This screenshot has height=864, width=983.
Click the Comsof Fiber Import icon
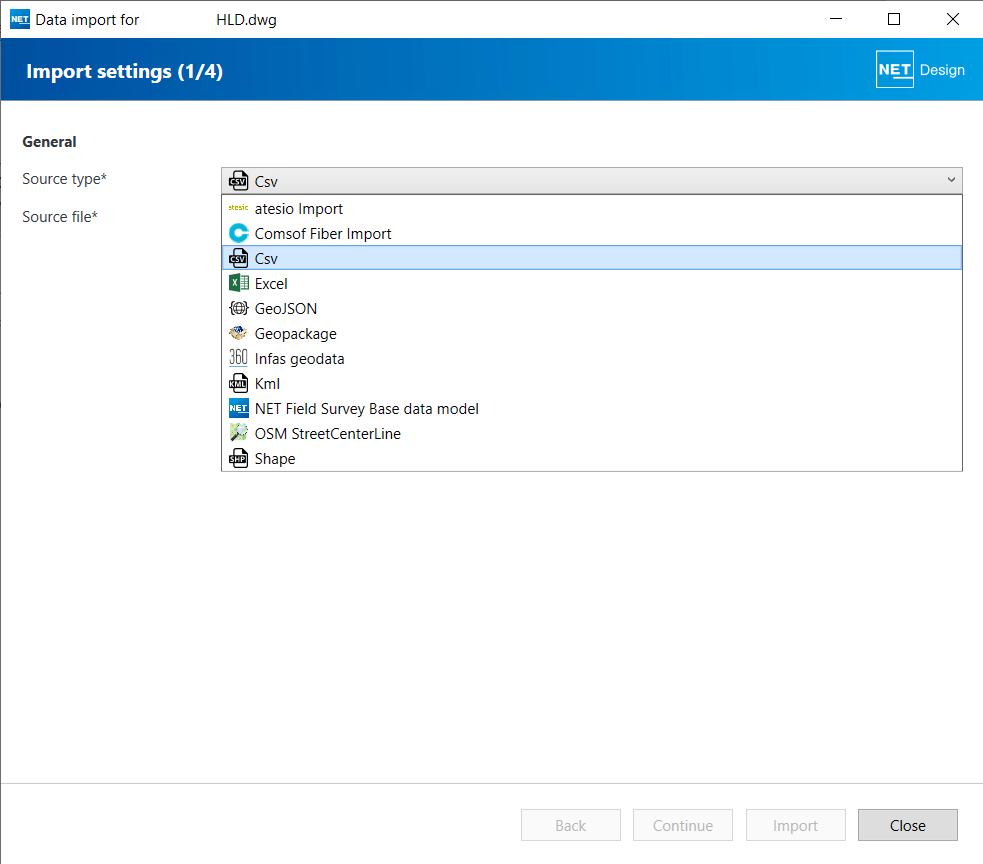[238, 233]
